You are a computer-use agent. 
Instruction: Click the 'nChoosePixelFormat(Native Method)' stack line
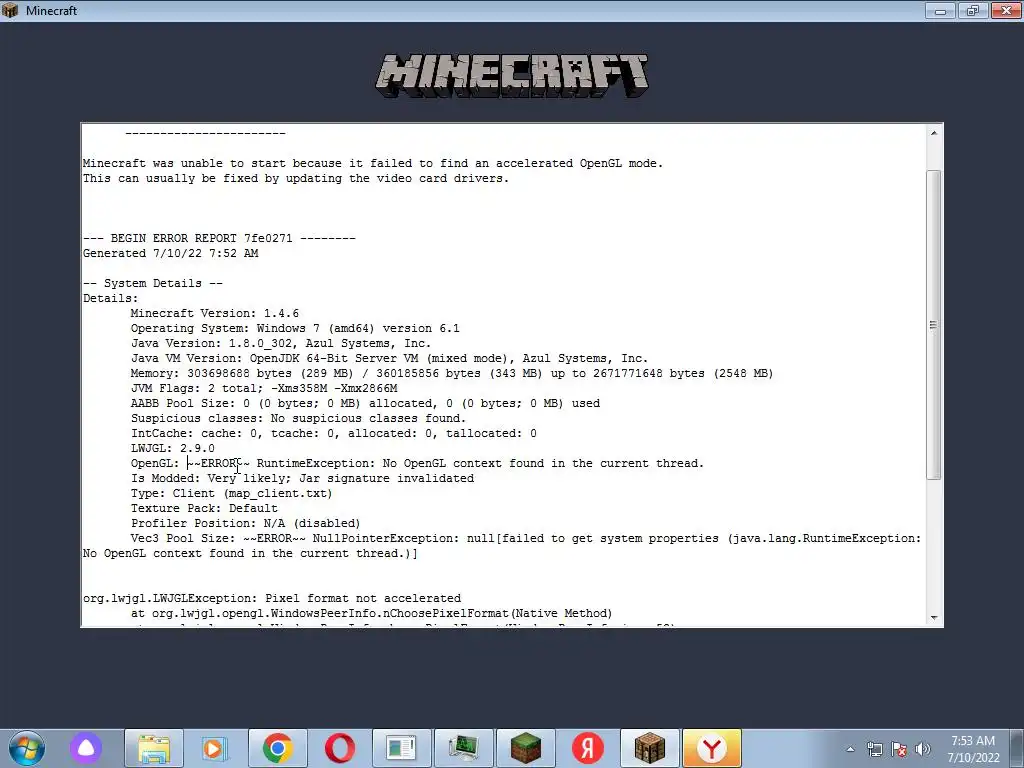(x=372, y=613)
